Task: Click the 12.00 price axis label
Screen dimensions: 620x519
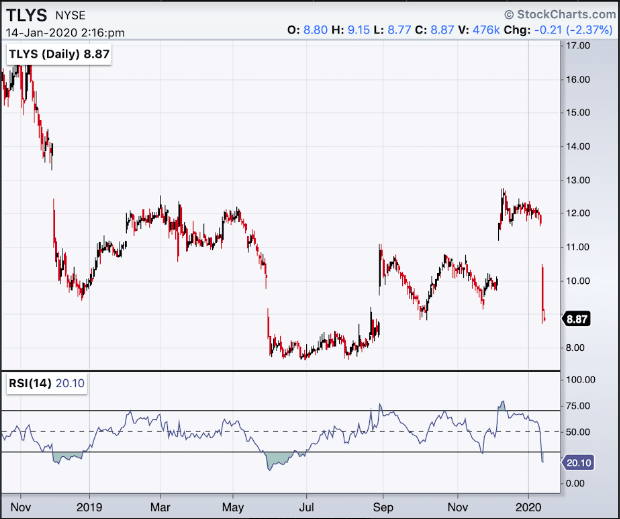Action: 578,213
